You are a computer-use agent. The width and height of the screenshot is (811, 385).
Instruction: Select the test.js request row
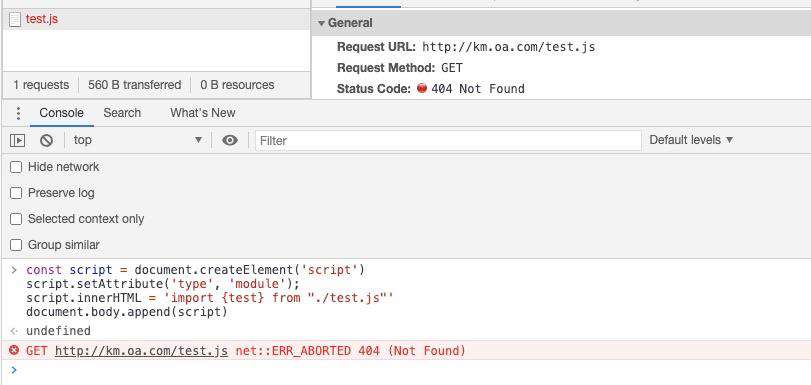click(x=156, y=20)
